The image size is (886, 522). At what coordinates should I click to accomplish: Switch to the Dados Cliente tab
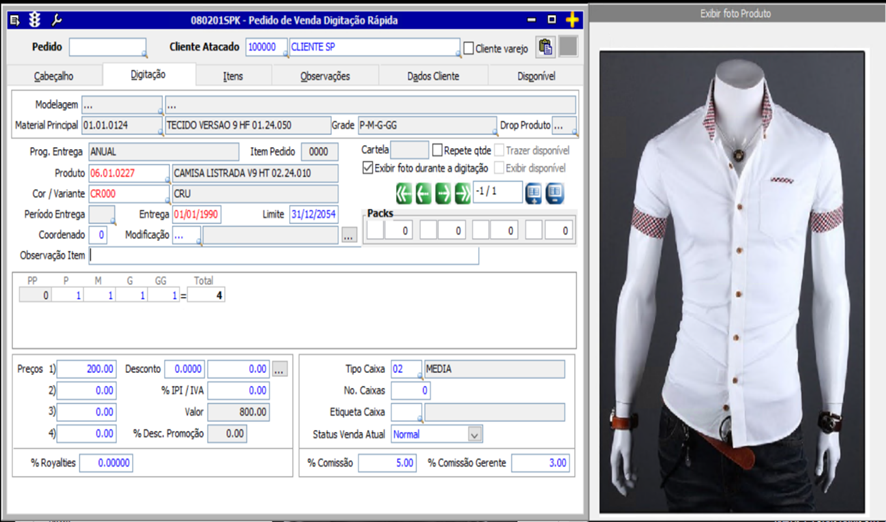(x=433, y=76)
